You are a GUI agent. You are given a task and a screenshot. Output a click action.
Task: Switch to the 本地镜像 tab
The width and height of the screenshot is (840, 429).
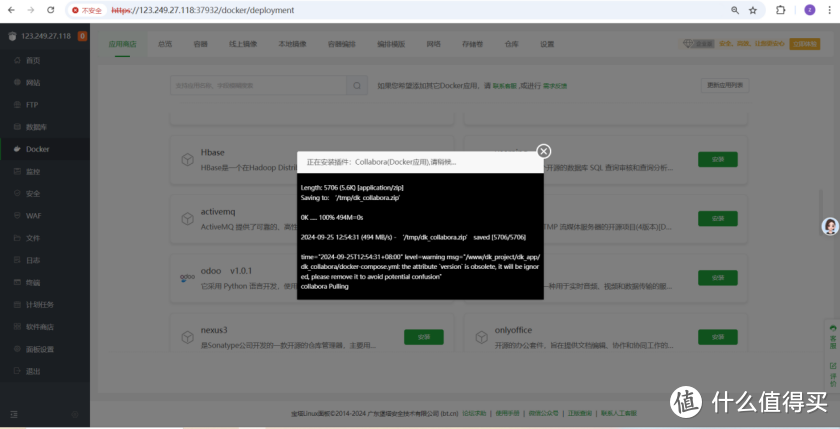292,44
